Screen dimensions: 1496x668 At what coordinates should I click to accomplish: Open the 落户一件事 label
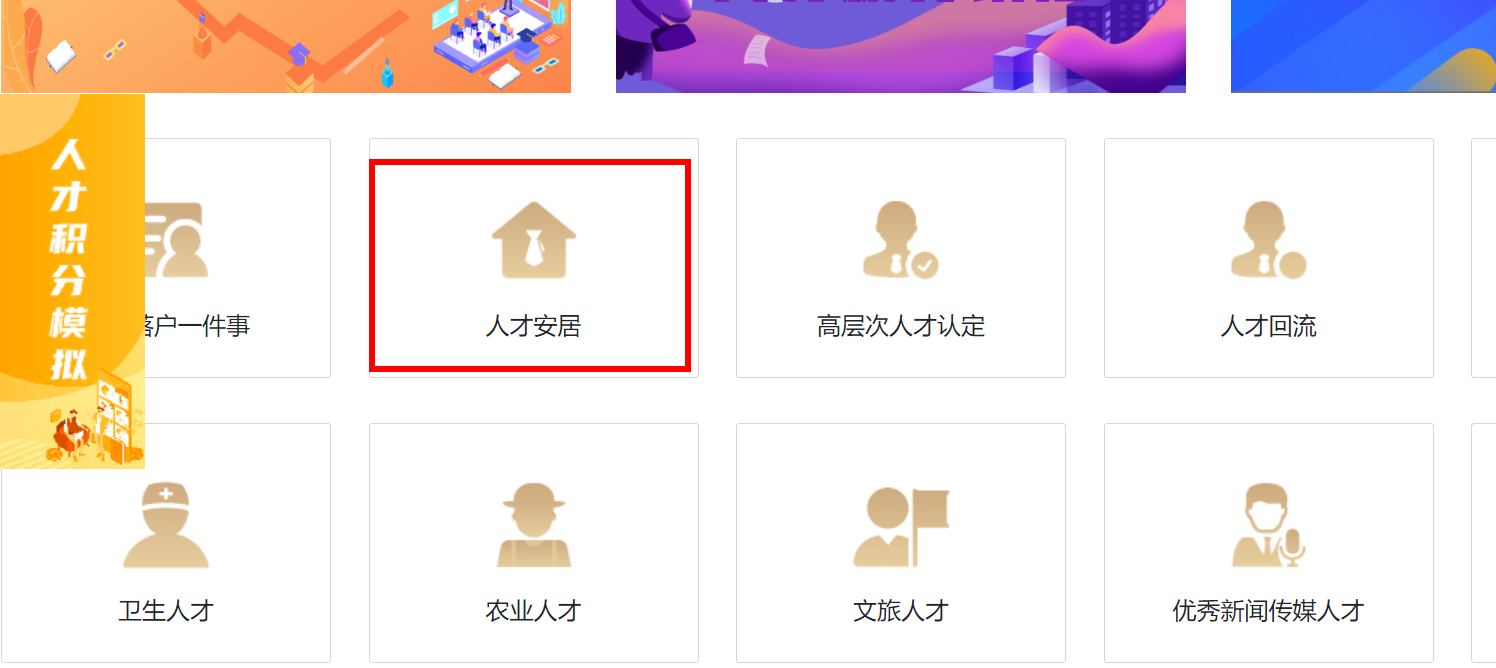[198, 326]
